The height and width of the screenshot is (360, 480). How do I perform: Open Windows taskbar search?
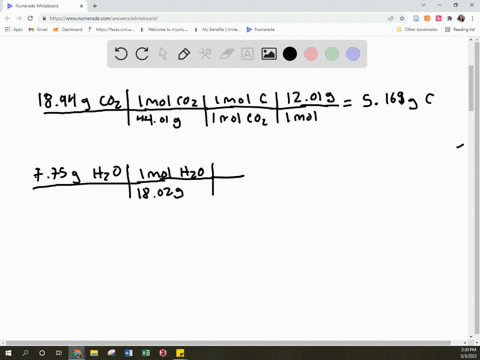point(25,353)
